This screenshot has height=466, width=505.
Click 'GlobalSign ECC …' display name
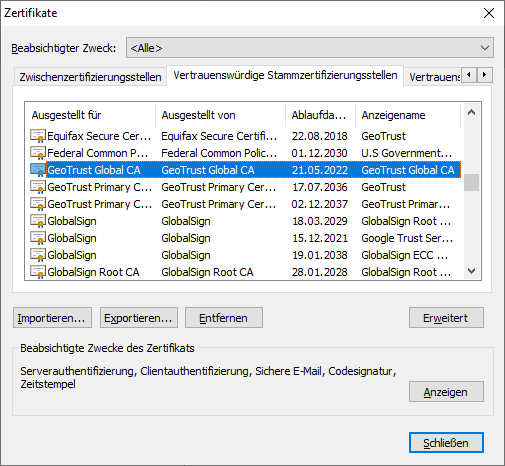pos(405,255)
